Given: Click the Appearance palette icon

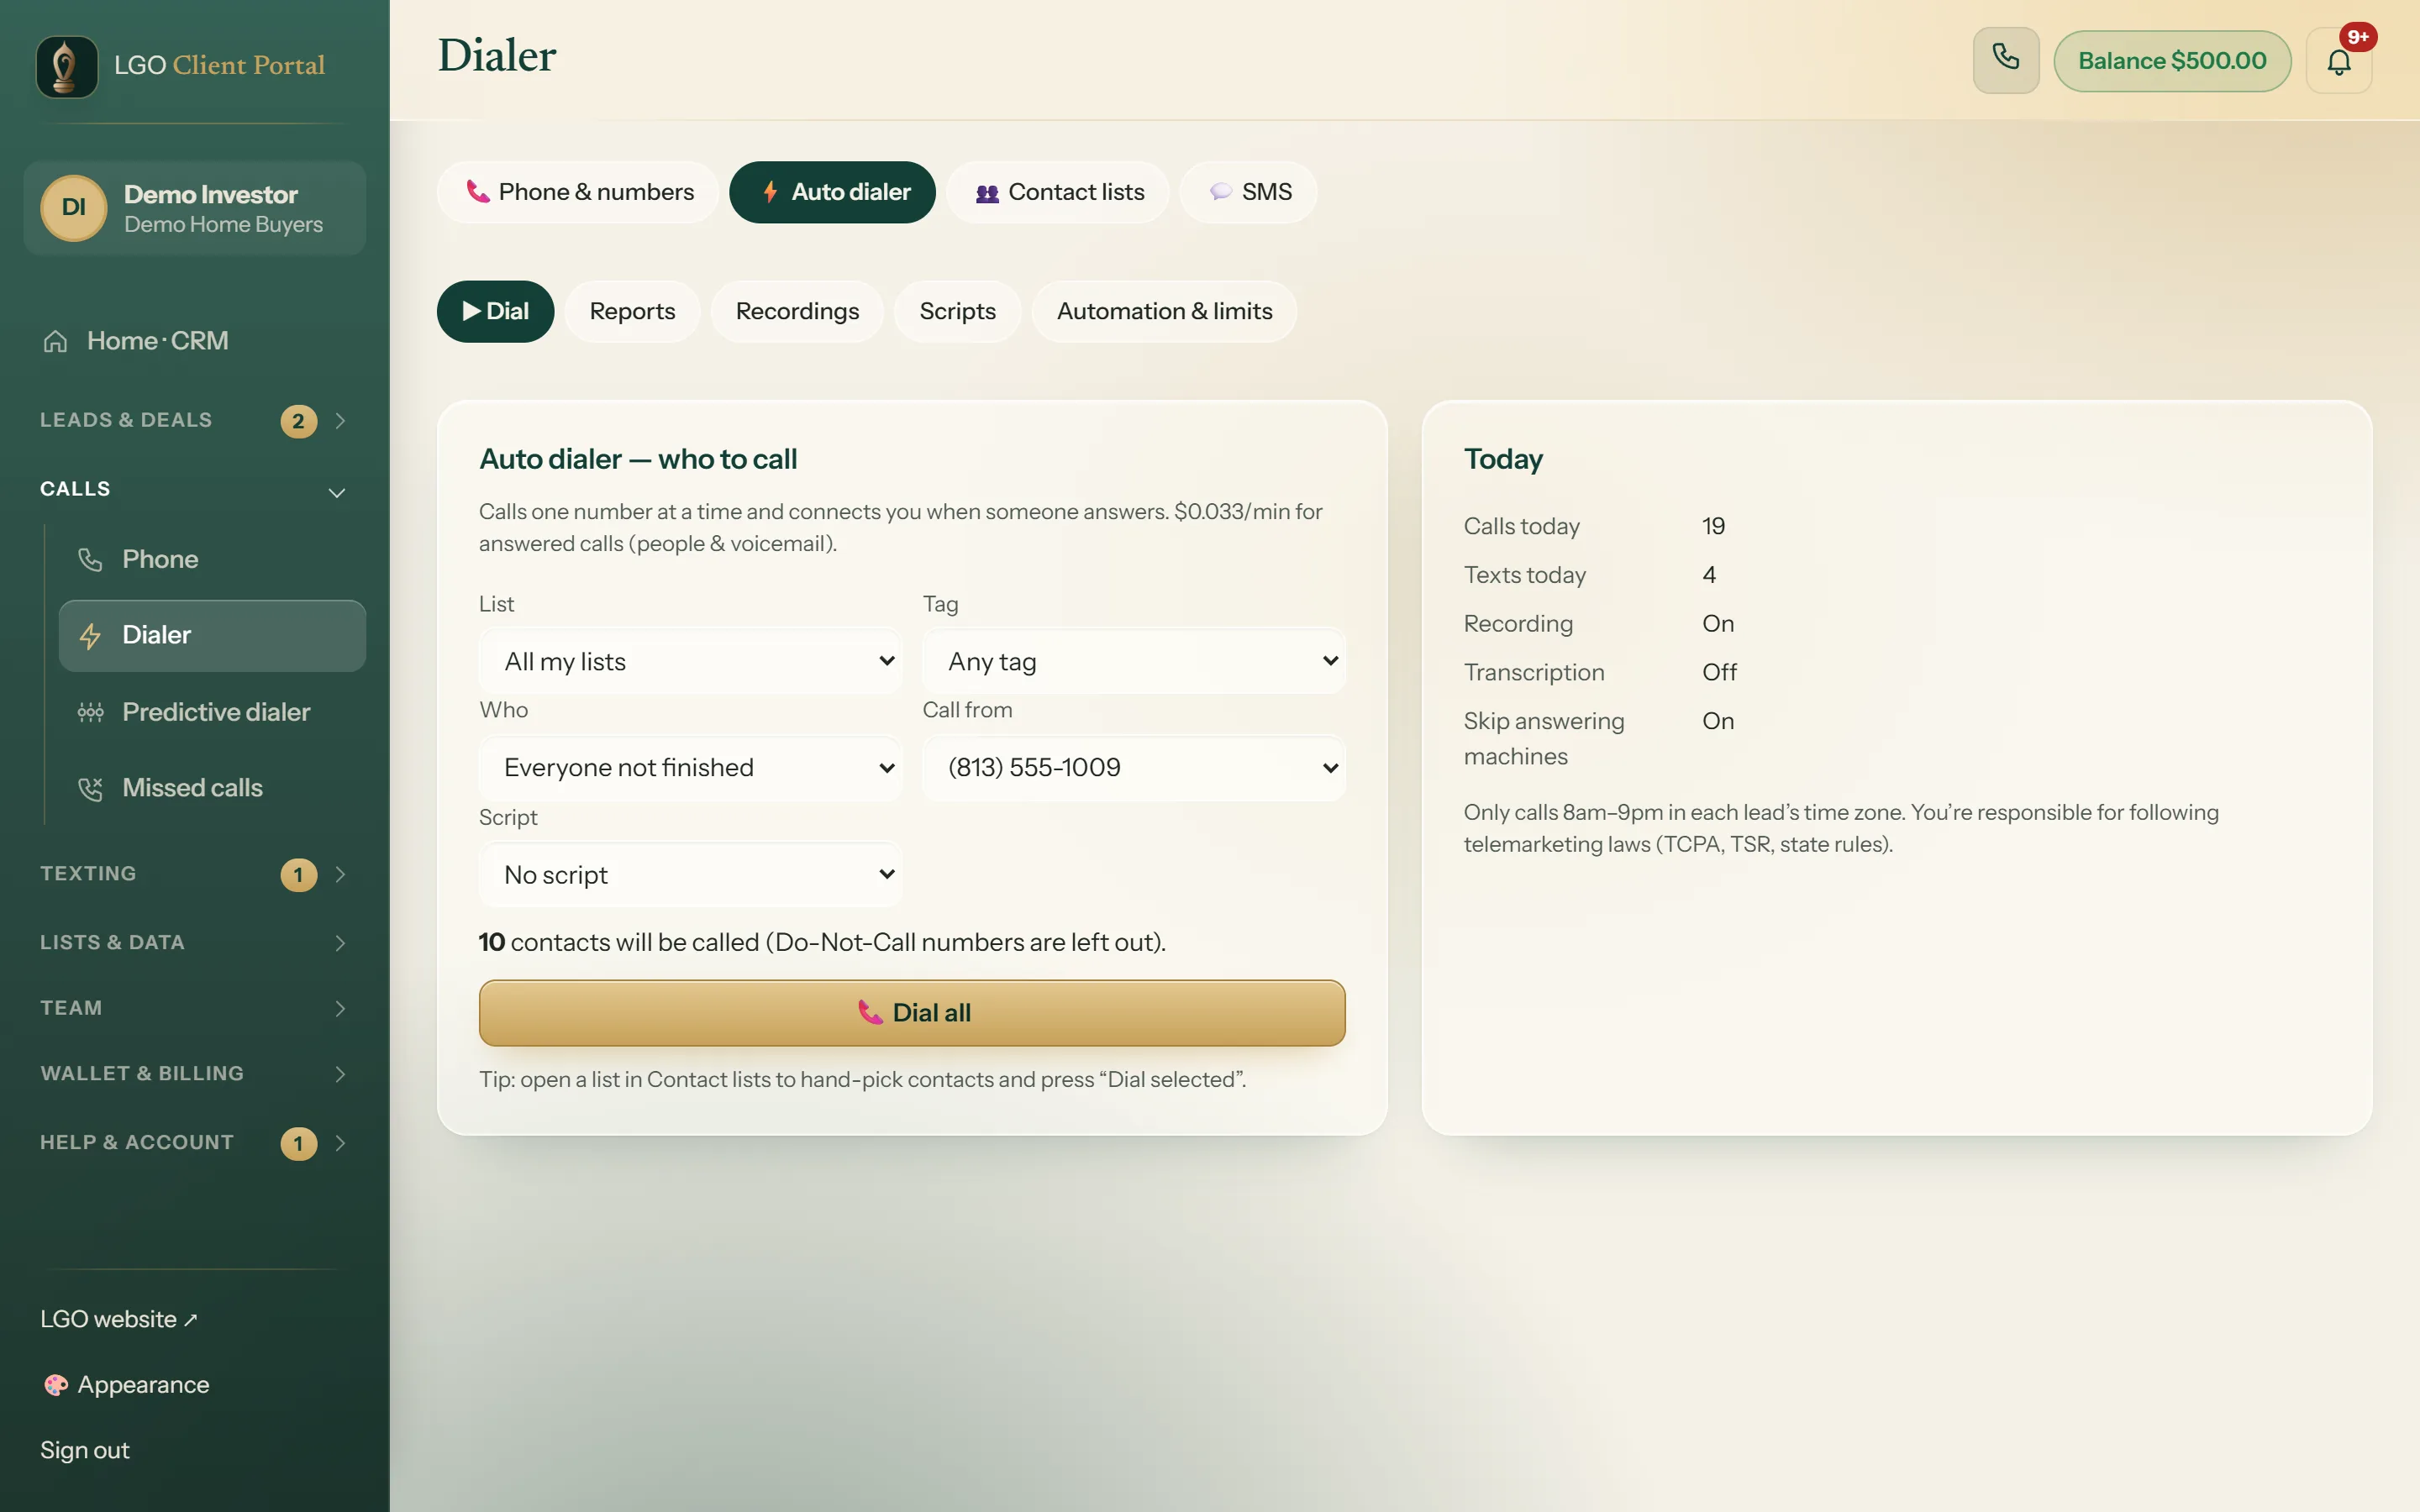Looking at the screenshot, I should [x=56, y=1385].
